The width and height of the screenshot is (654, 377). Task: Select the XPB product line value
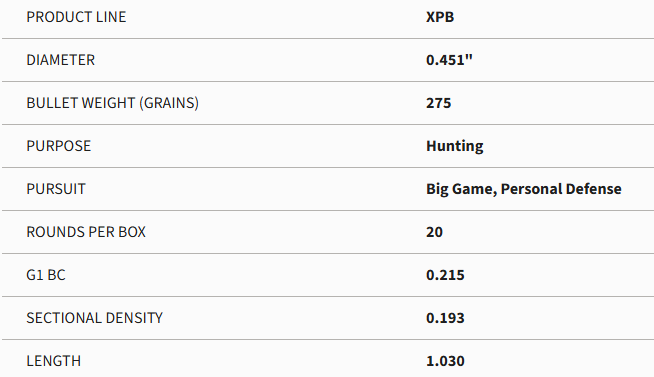pyautogui.click(x=440, y=17)
